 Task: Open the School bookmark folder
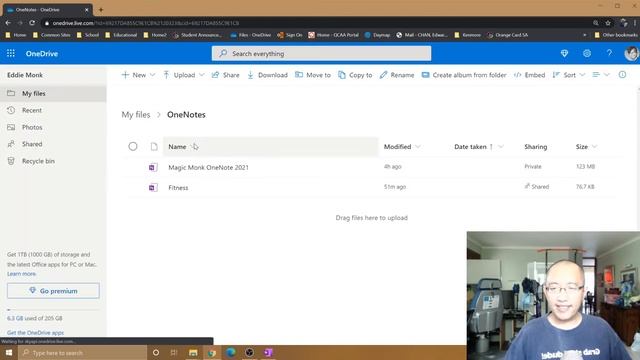click(88, 35)
